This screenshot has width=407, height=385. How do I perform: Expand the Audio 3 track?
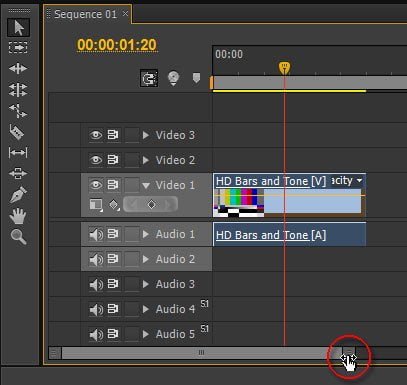(x=146, y=284)
